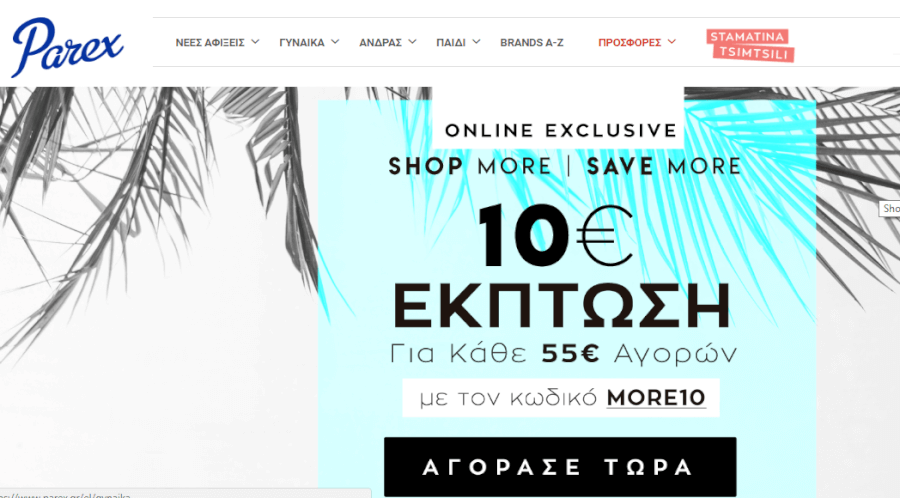Screen dimensions: 900x498
Task: Click the ONLINE EXCLUSIVE banner heading
Action: (x=561, y=131)
